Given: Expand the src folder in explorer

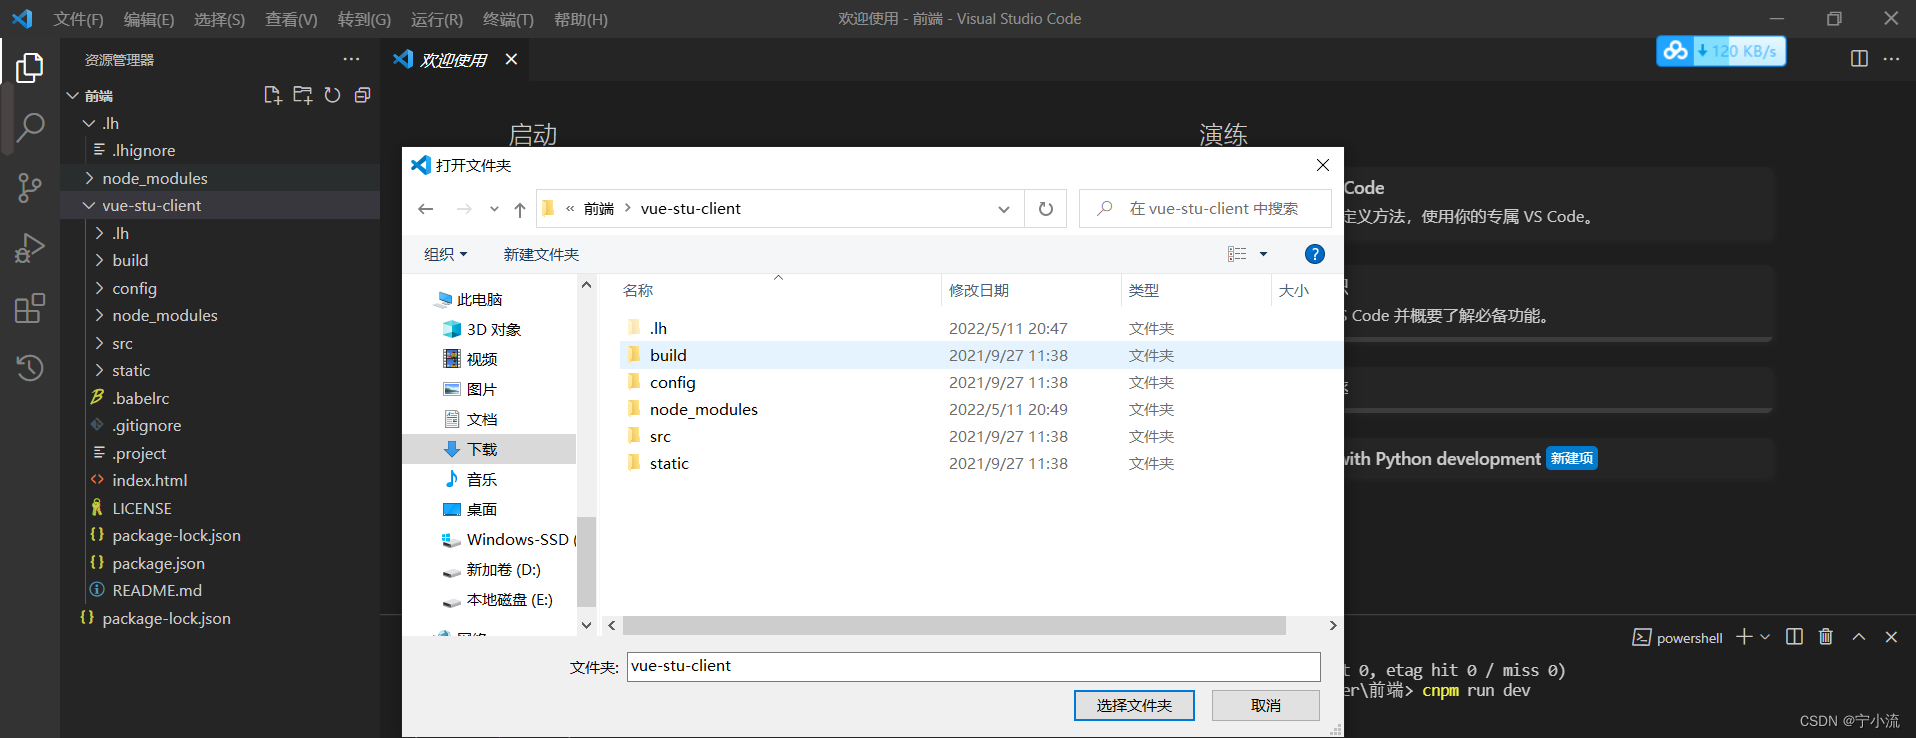Looking at the screenshot, I should pyautogui.click(x=99, y=343).
